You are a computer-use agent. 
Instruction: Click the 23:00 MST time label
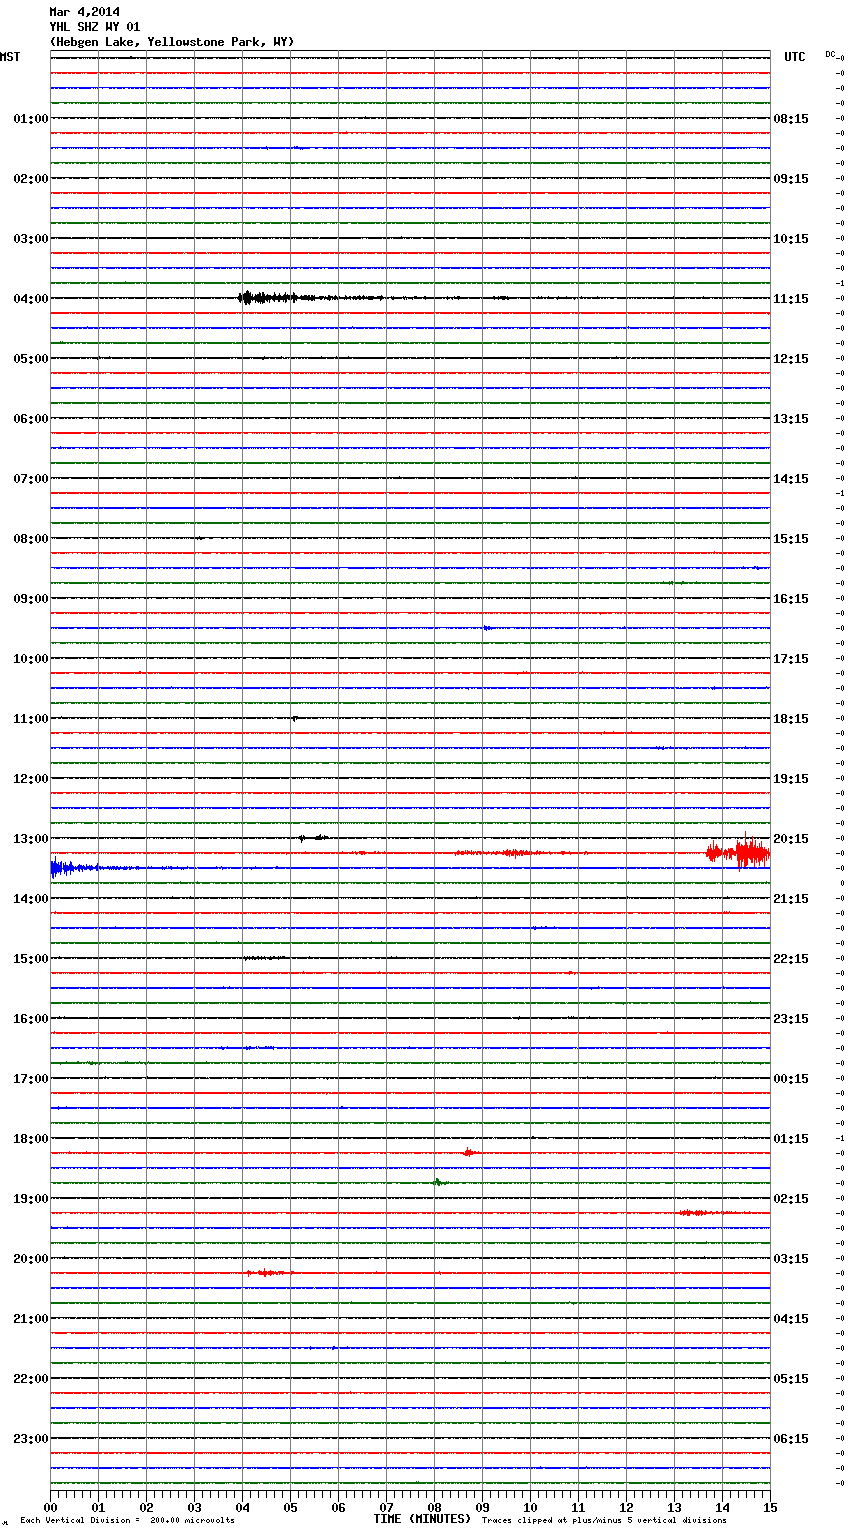click(31, 1439)
